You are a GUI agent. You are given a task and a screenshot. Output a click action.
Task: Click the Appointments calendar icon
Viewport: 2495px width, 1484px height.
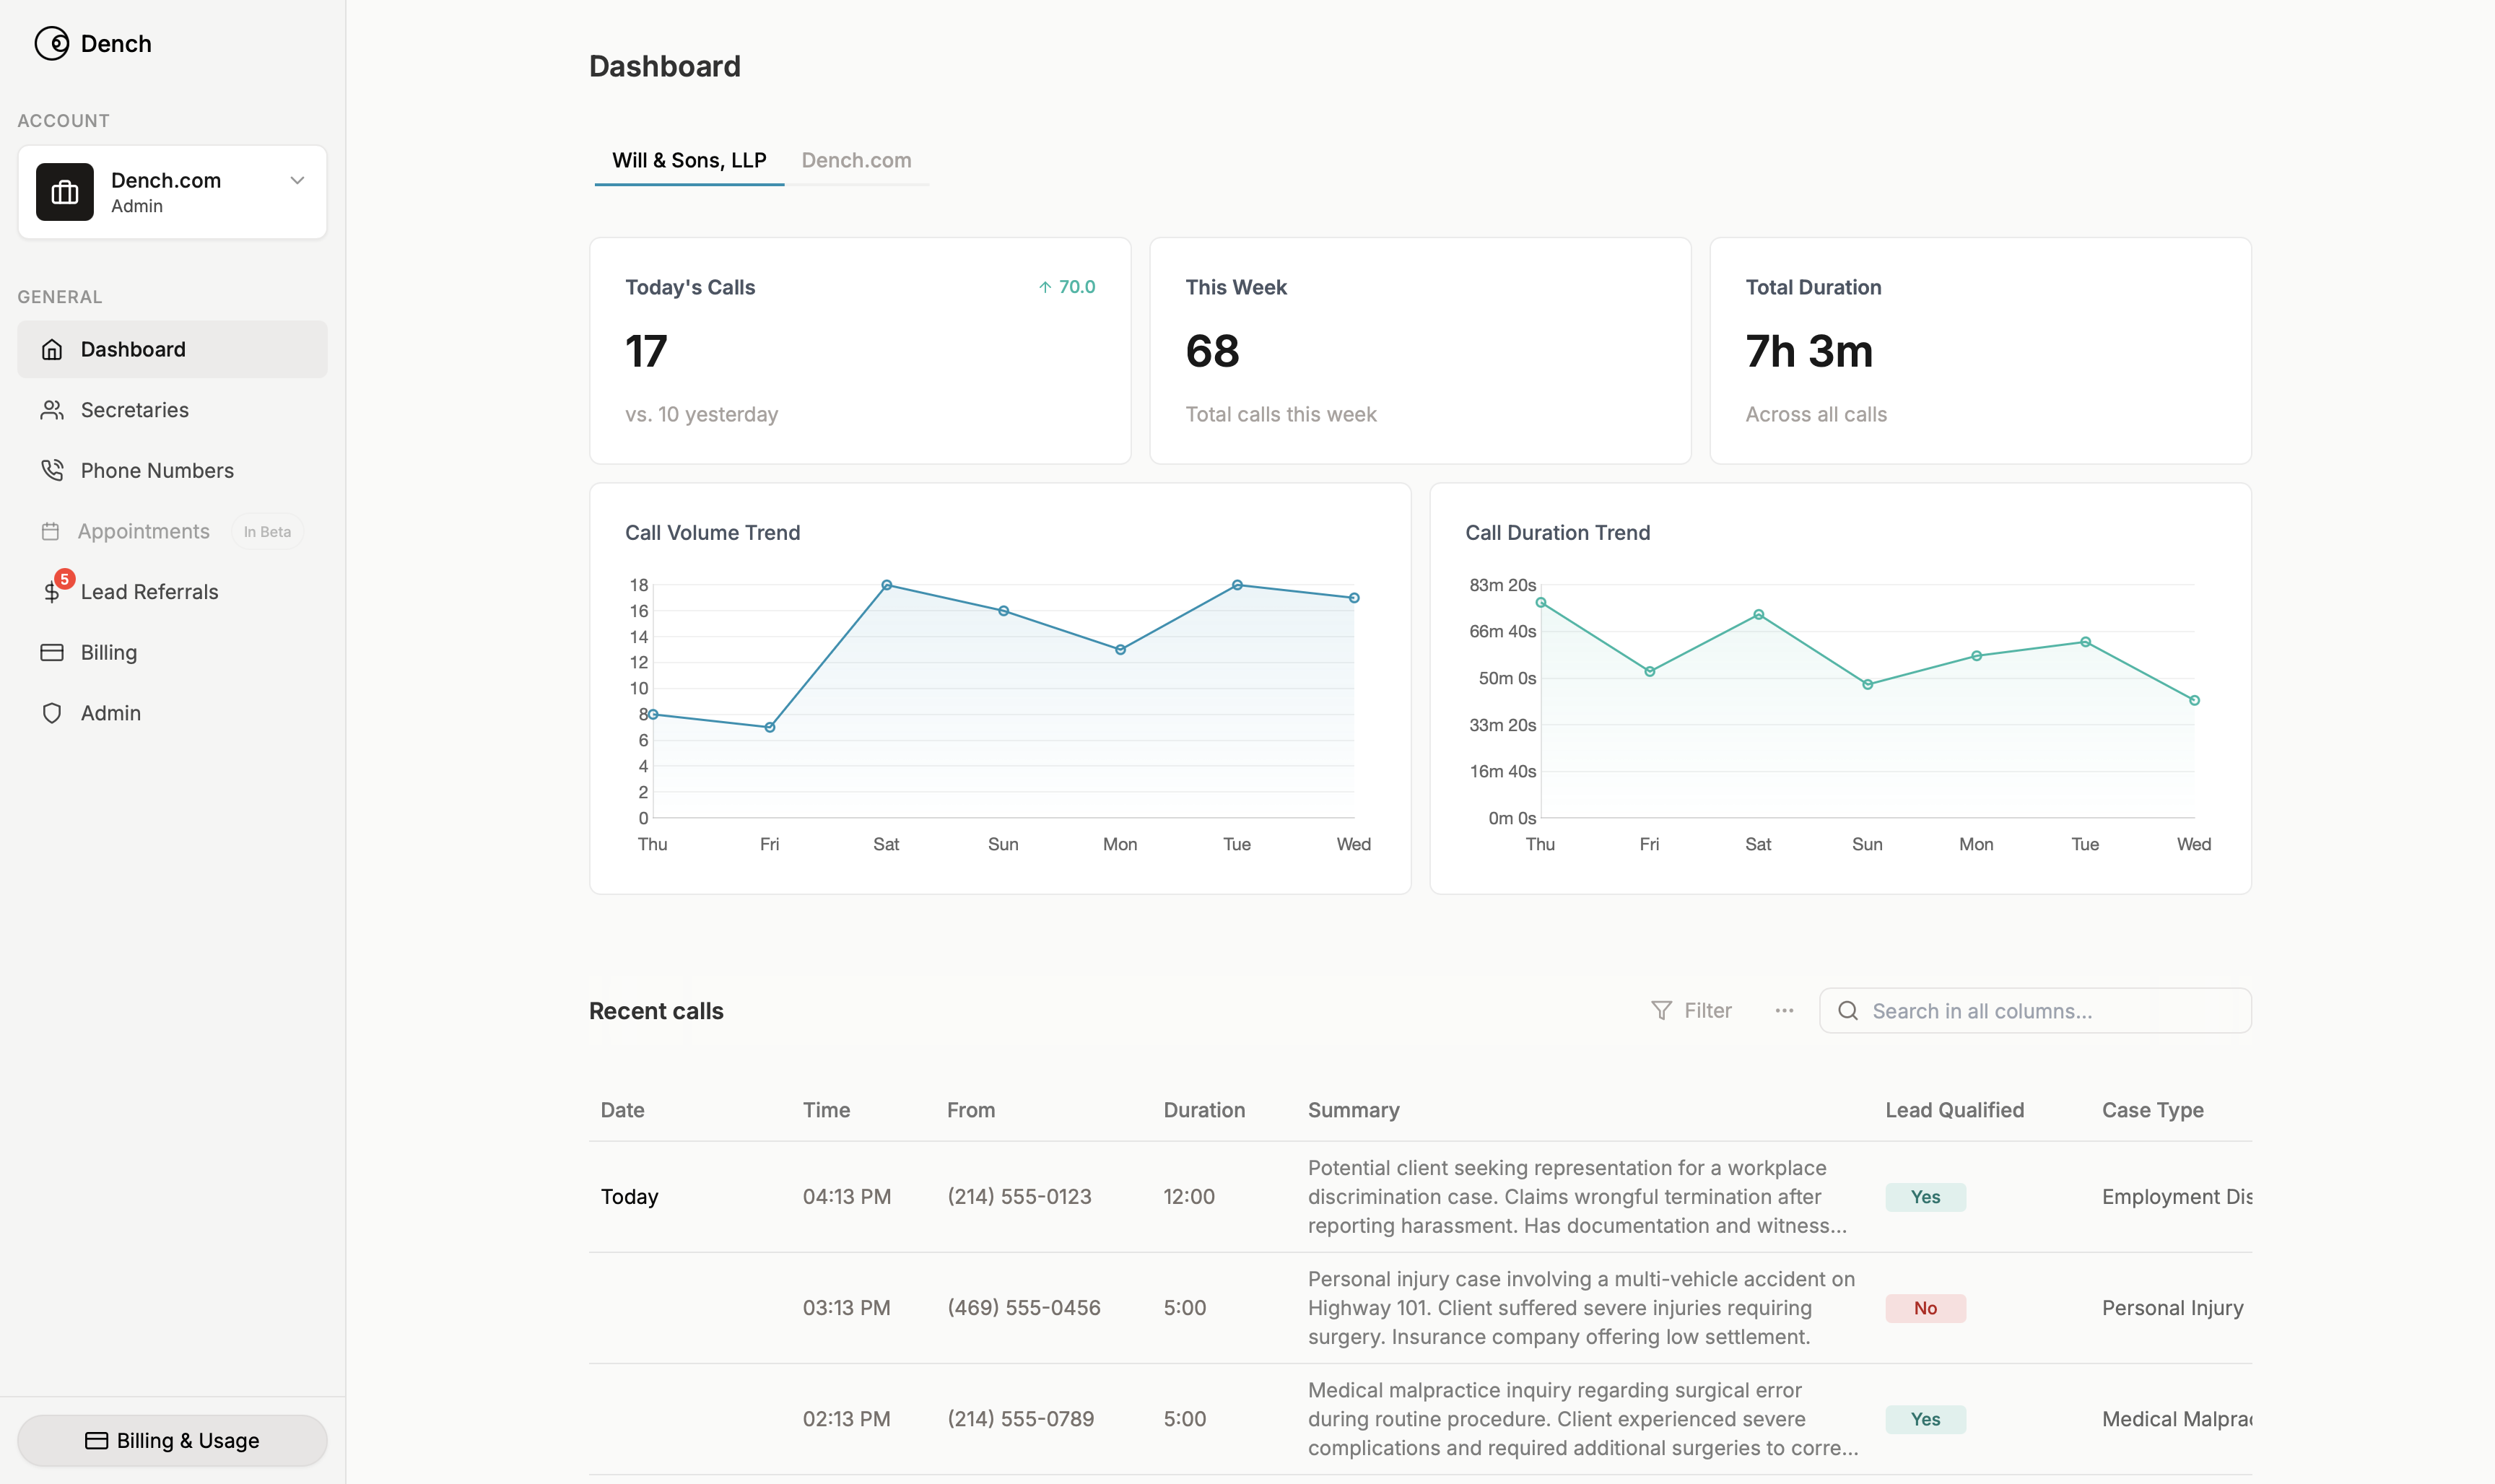pos(50,531)
